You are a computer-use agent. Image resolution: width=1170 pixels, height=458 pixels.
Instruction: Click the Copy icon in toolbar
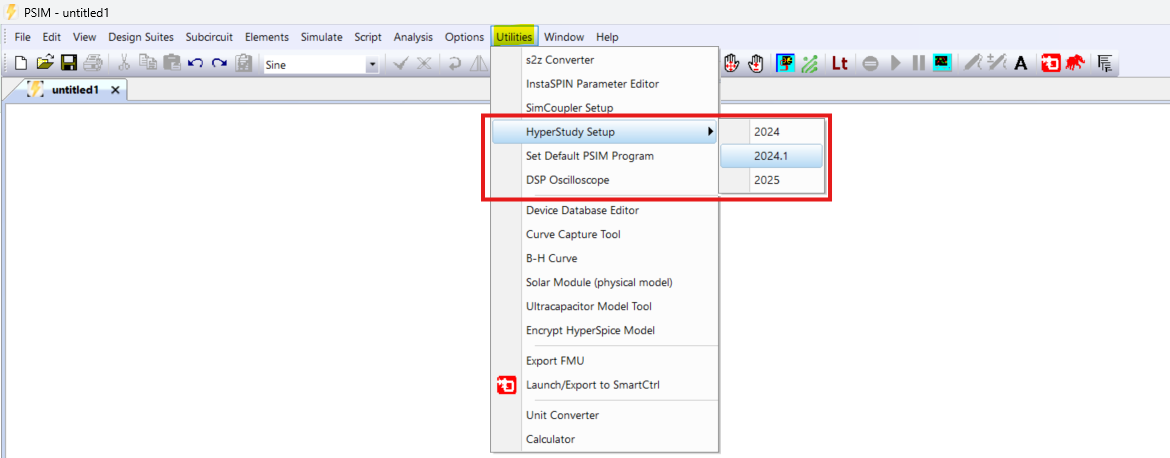[x=148, y=64]
